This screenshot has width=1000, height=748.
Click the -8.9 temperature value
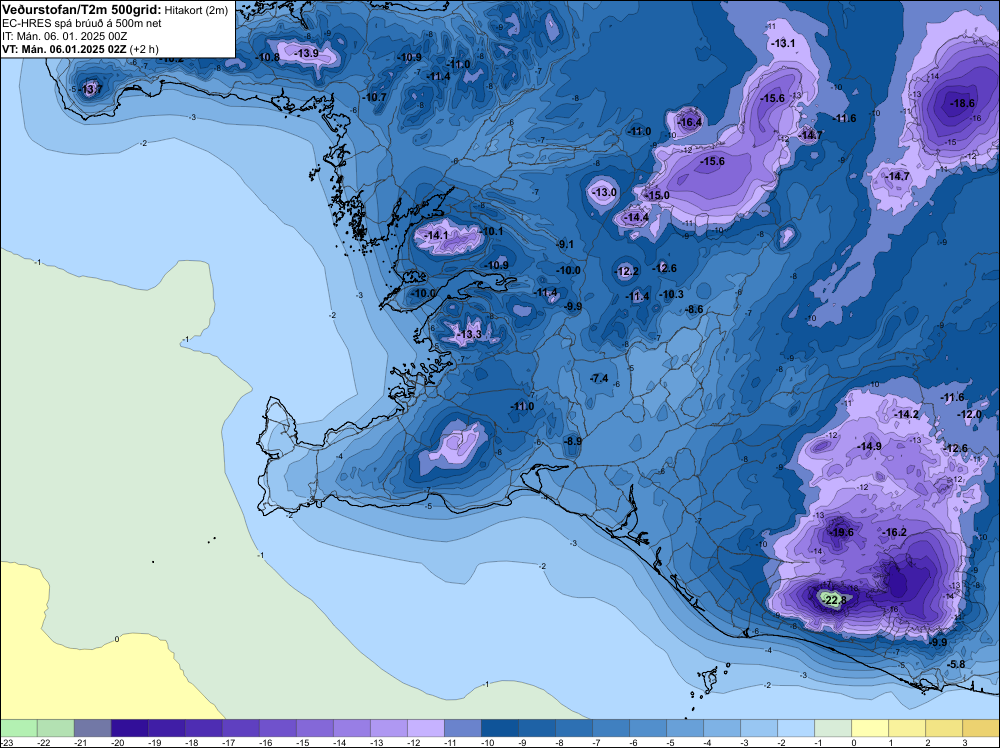[573, 441]
